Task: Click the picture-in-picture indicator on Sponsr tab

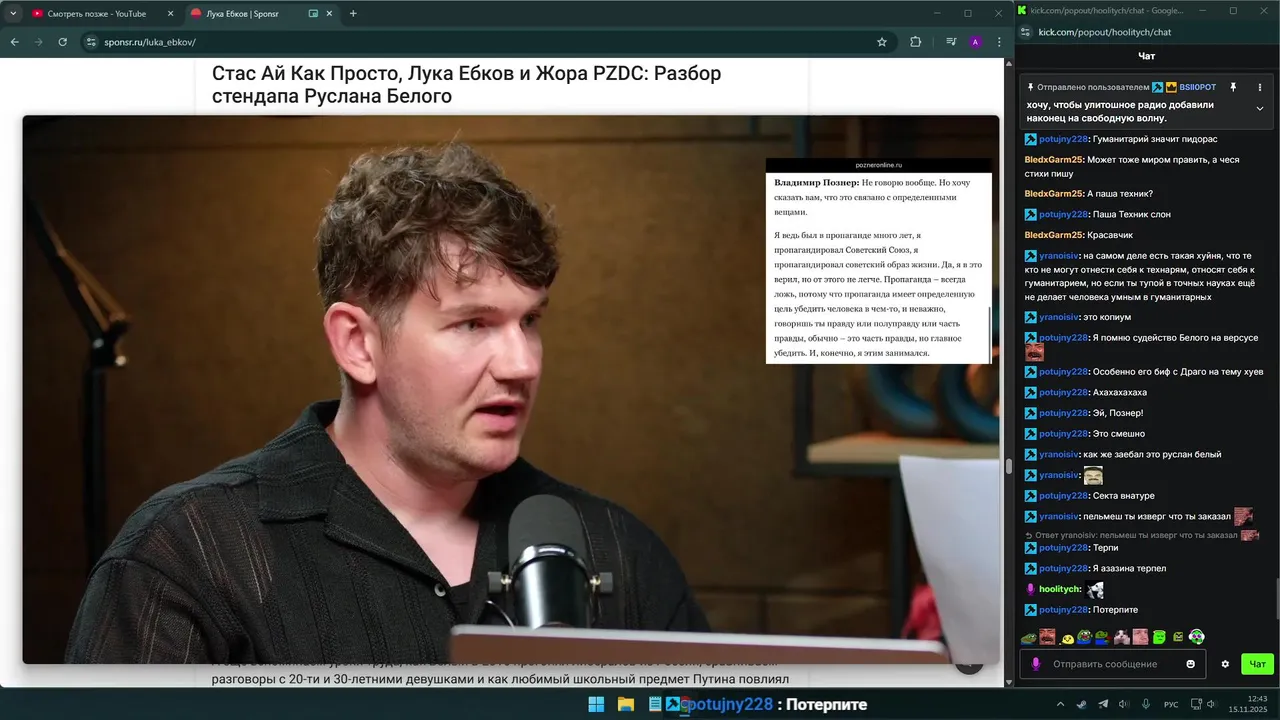Action: click(313, 14)
